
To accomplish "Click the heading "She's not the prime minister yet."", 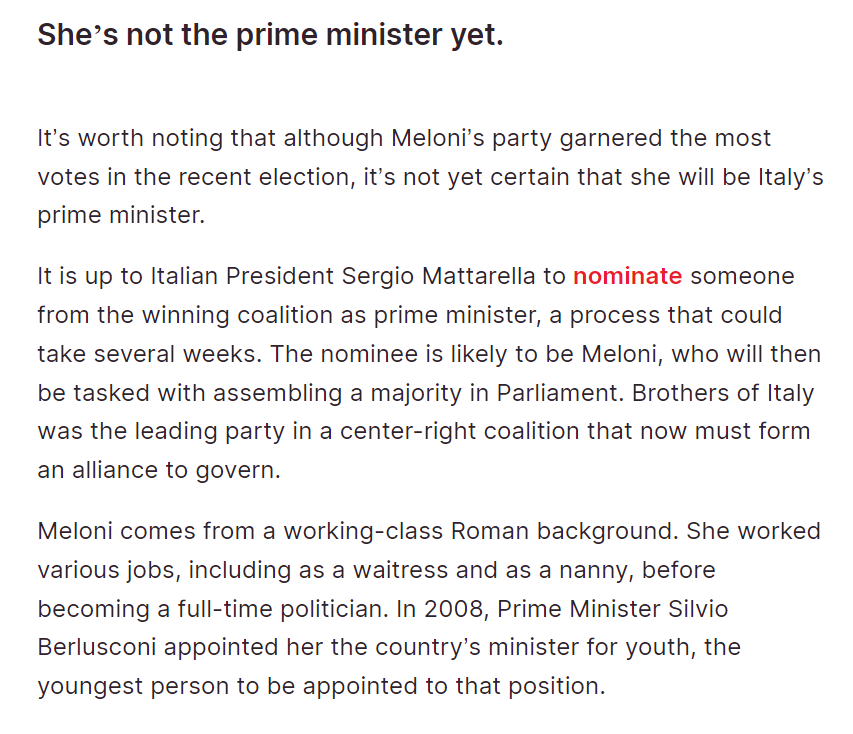I will [x=270, y=35].
